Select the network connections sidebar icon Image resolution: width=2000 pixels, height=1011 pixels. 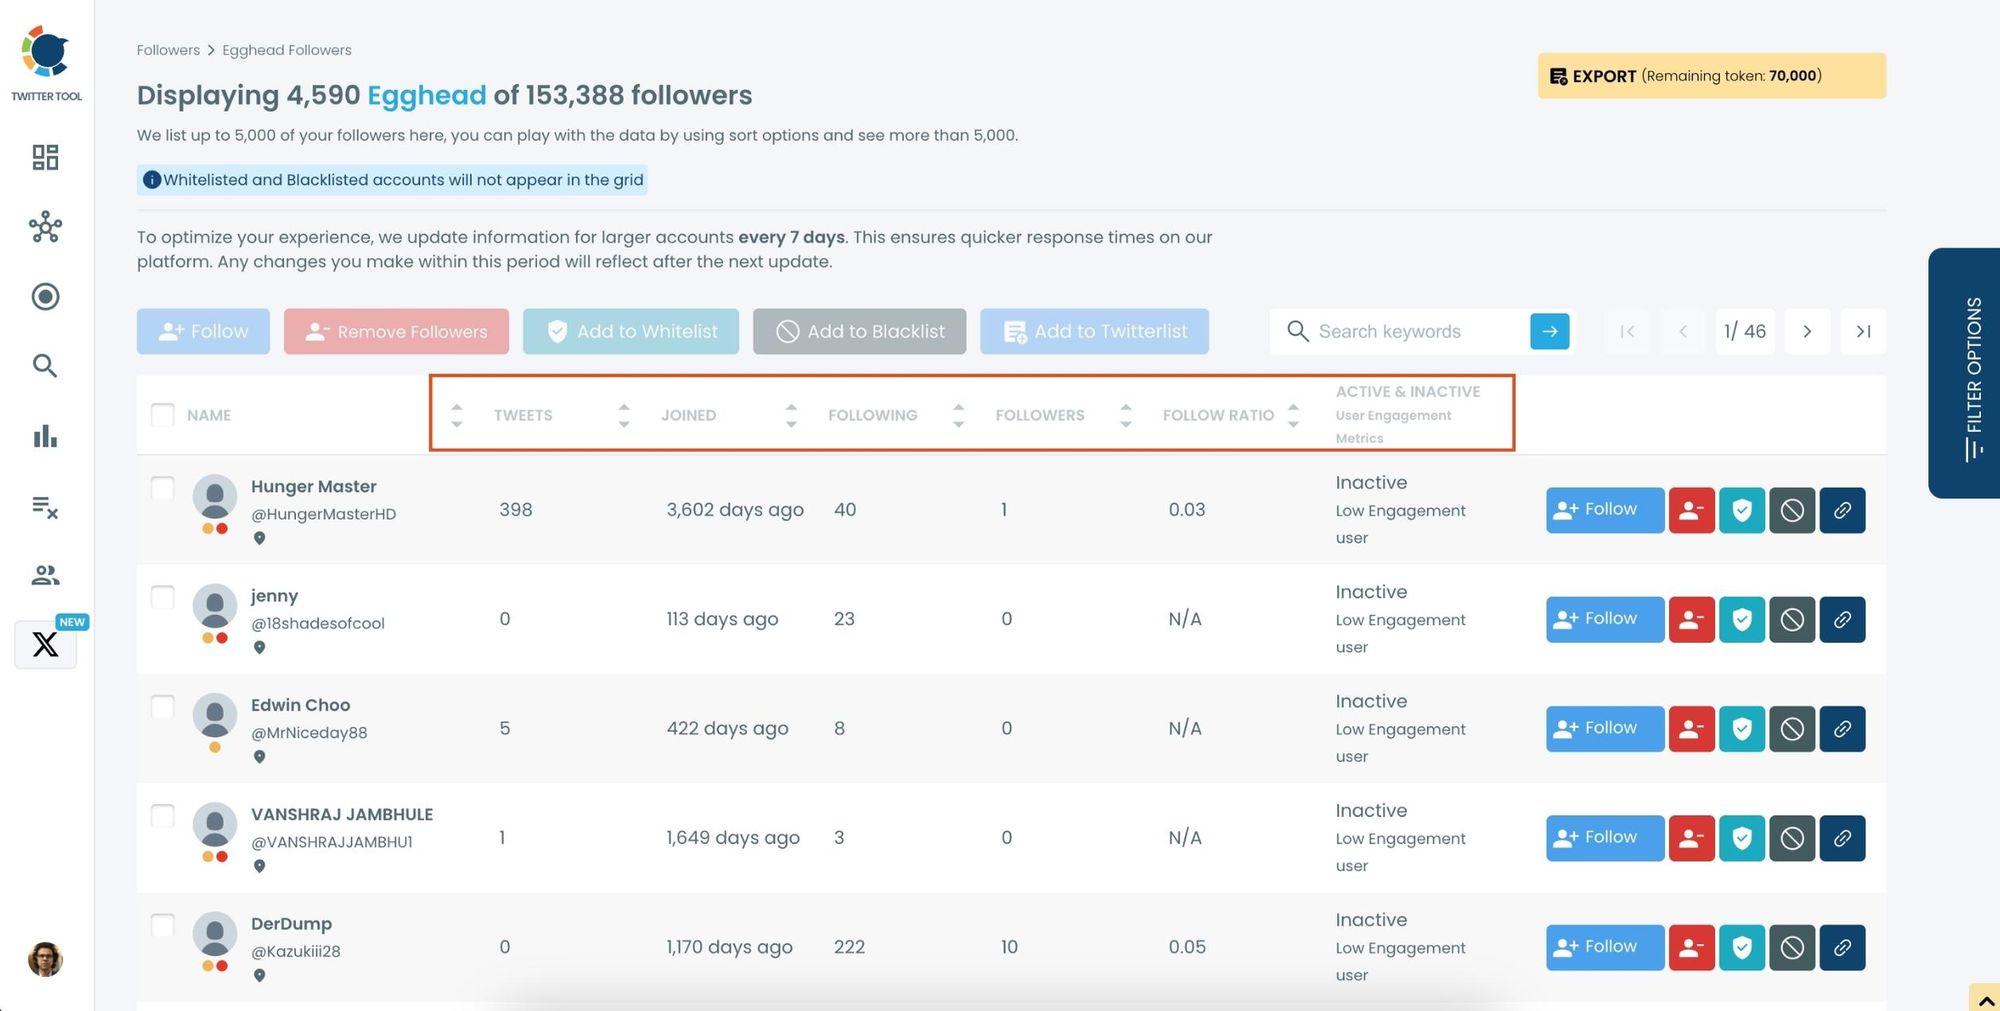pyautogui.click(x=45, y=227)
